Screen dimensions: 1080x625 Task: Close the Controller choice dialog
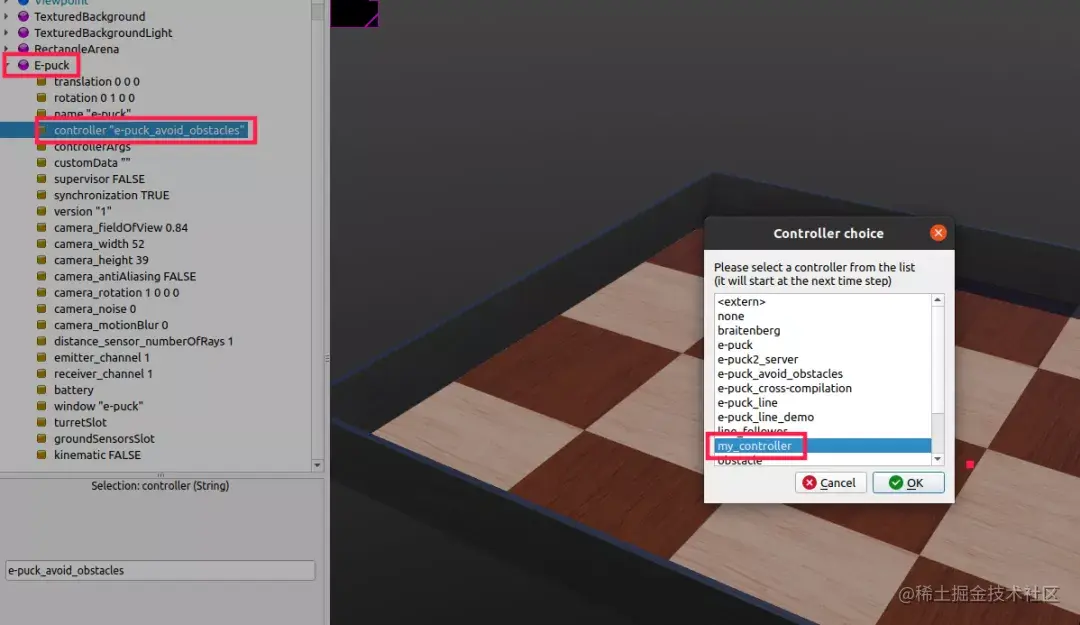point(938,233)
